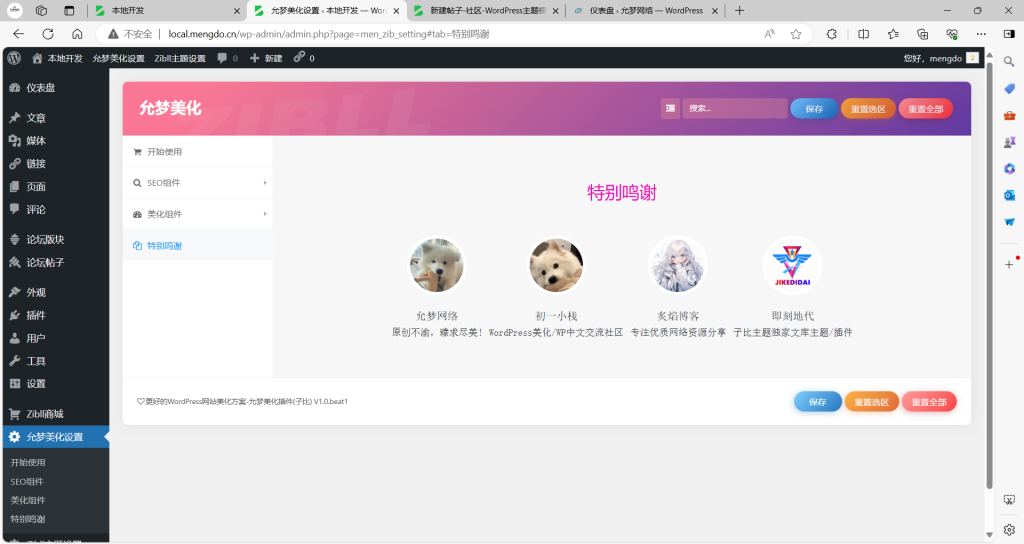Click the 搜索 settings search field
Screen dimensions: 1024x544
coord(734,109)
